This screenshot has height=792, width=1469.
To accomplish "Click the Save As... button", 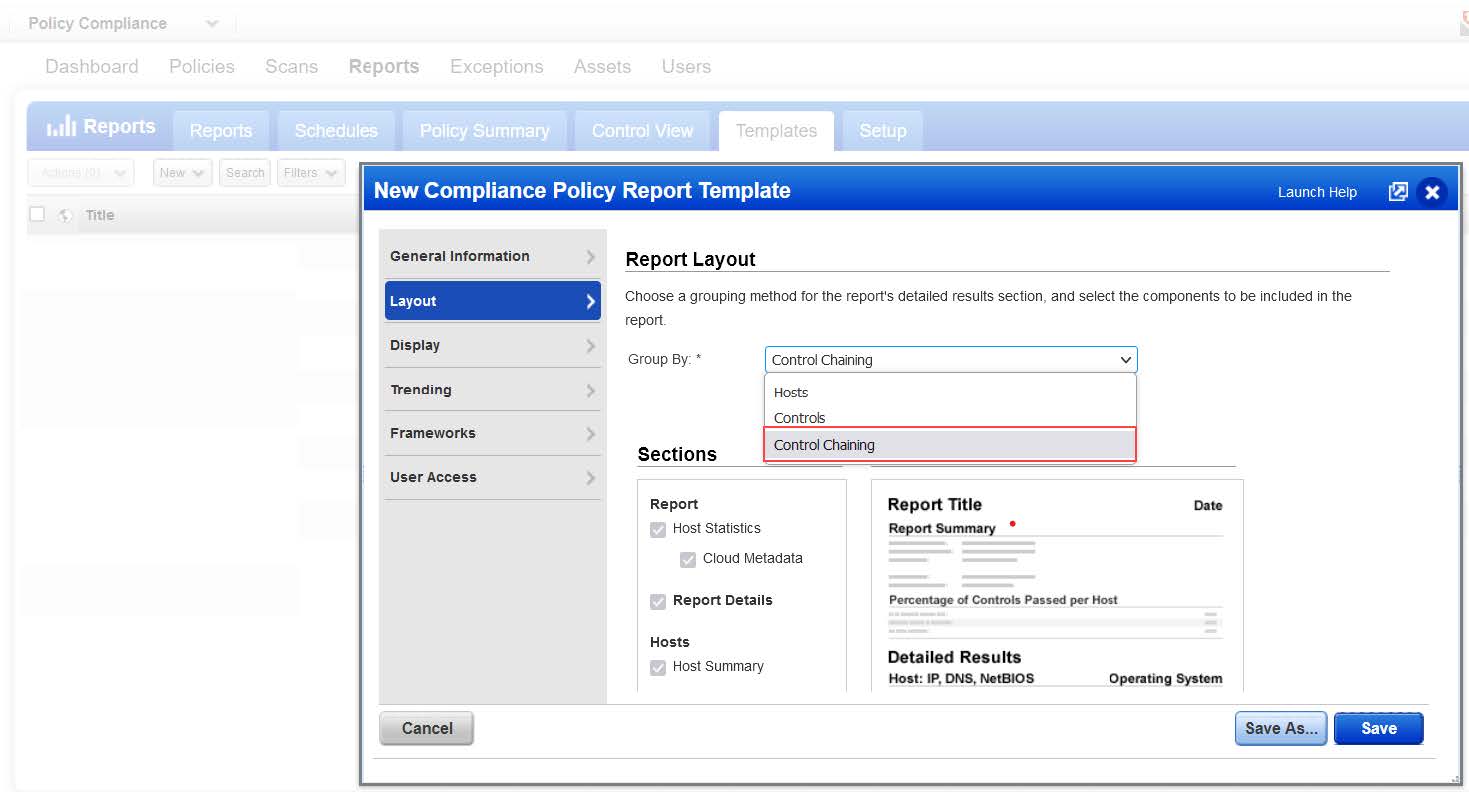I will point(1281,729).
